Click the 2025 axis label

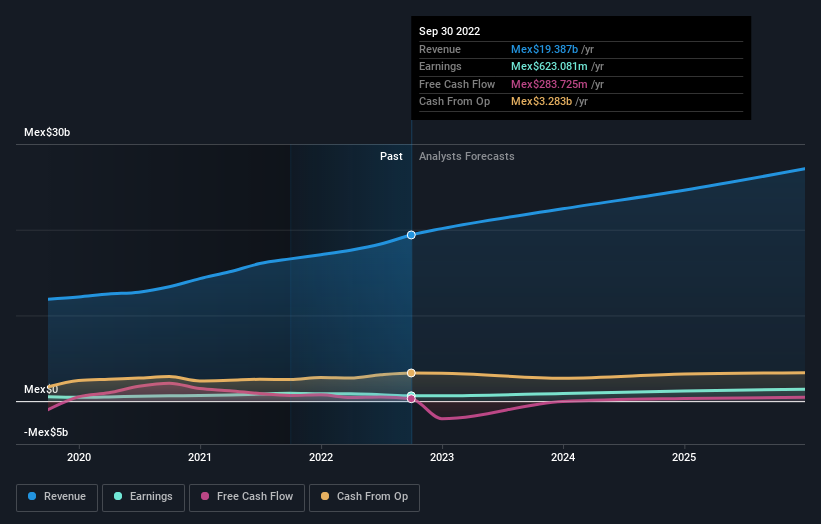pyautogui.click(x=684, y=458)
